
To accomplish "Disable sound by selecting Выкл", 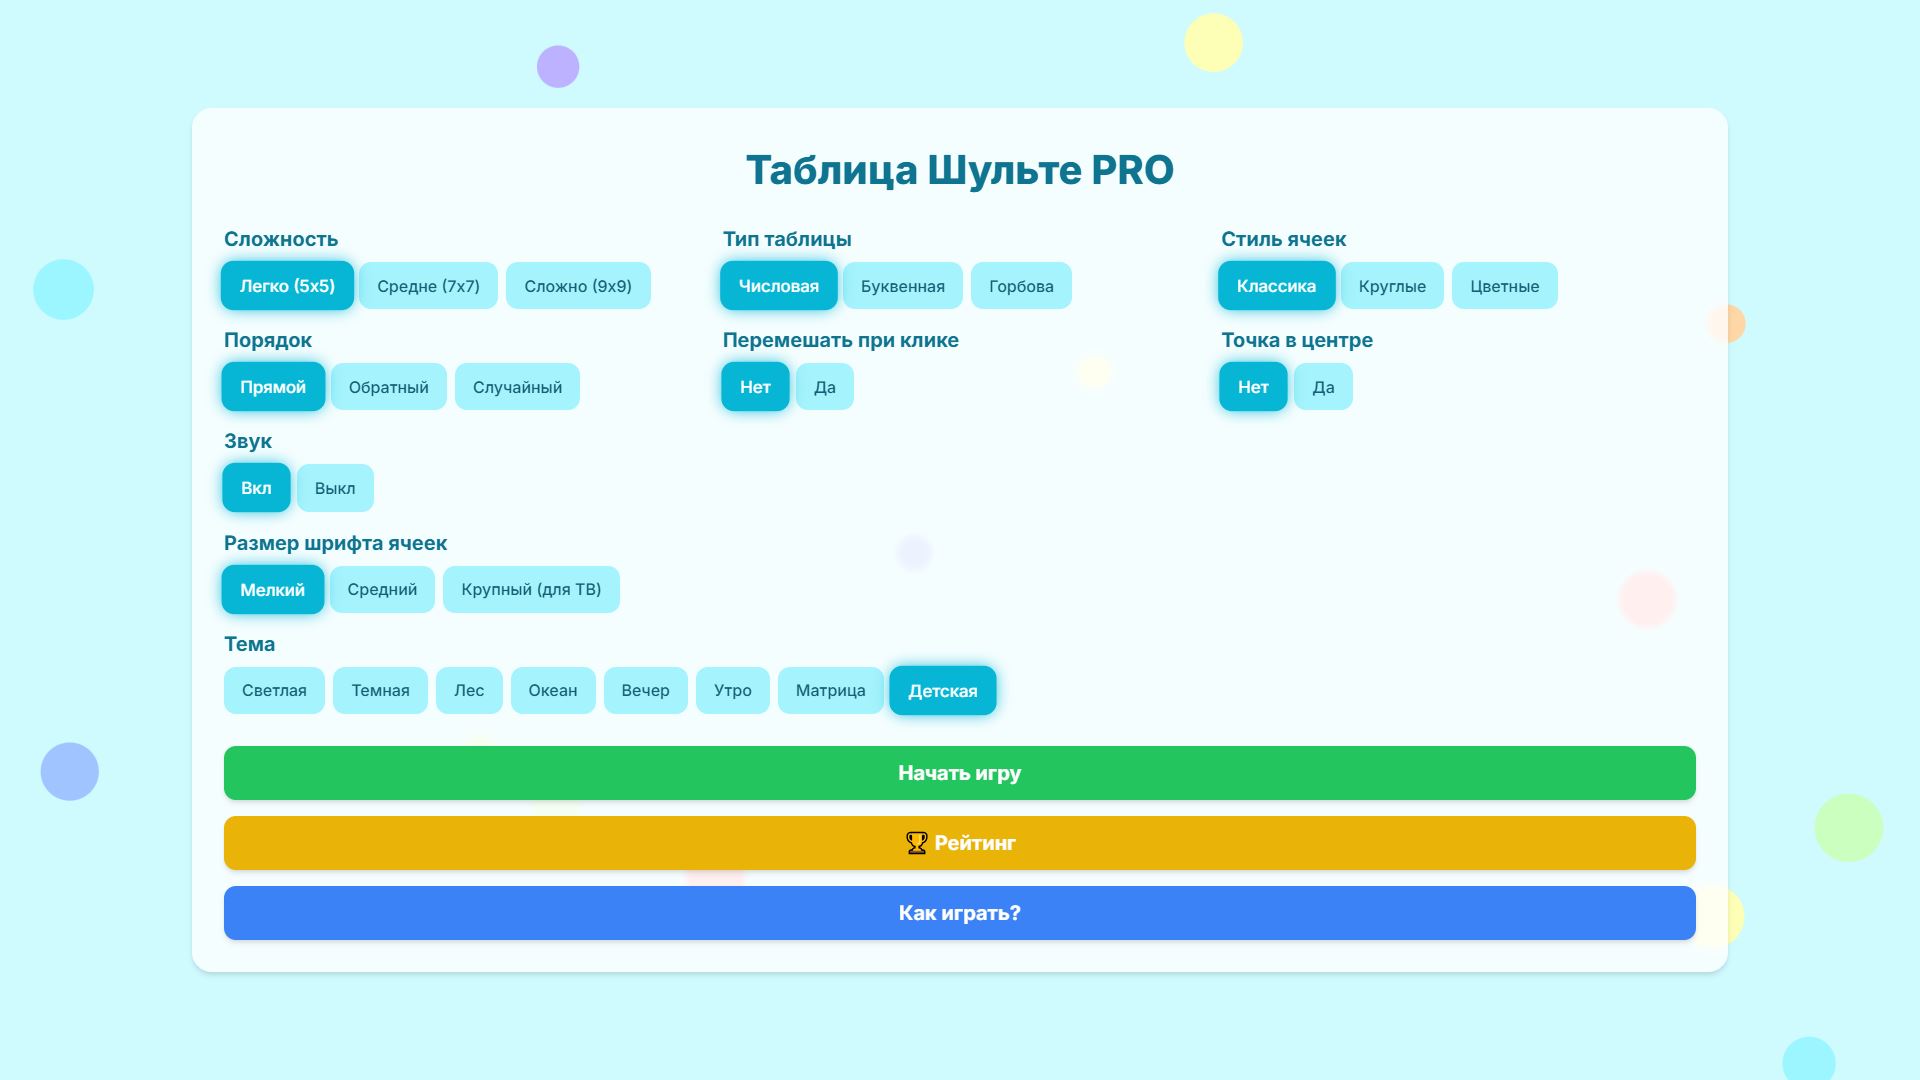I will pyautogui.click(x=335, y=488).
